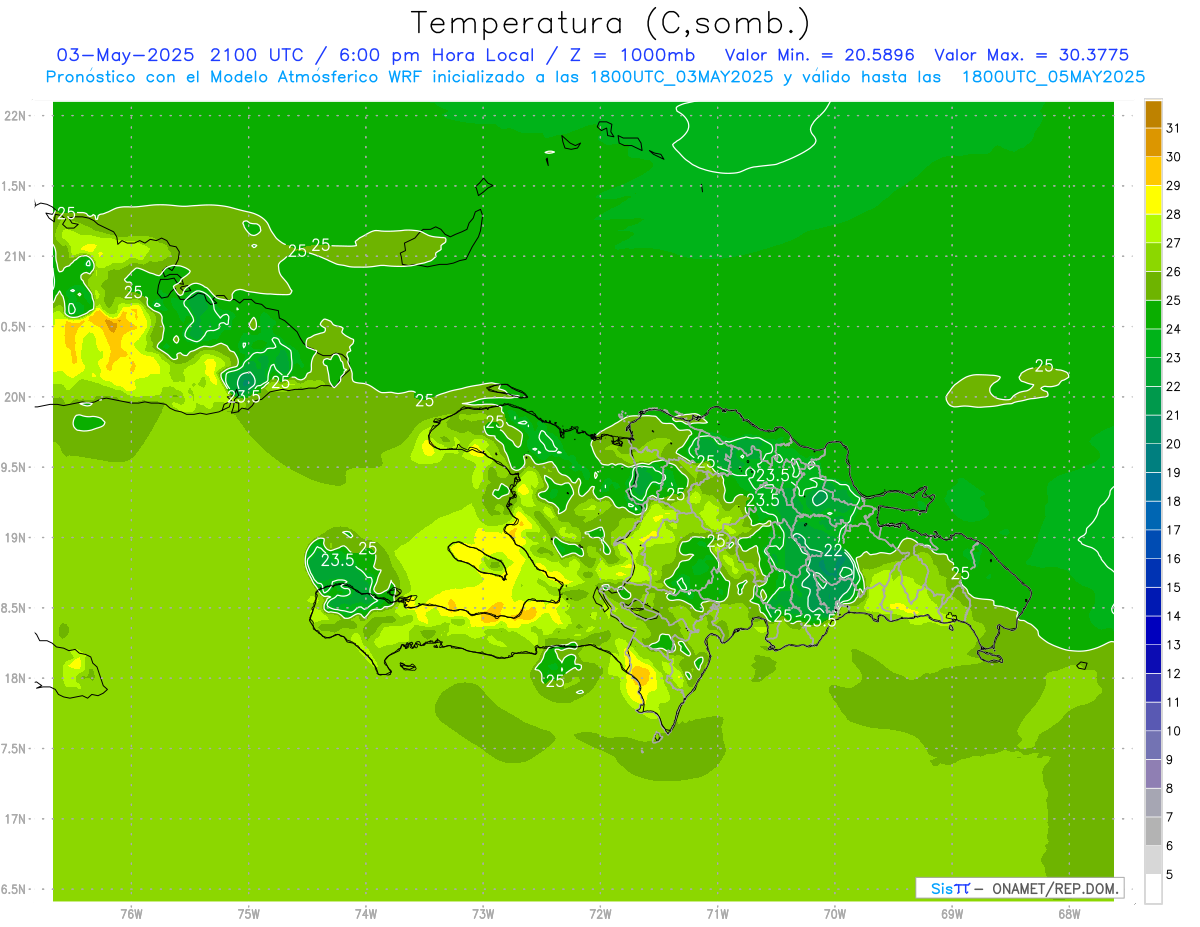Click the legend scale label 5

1170,874
